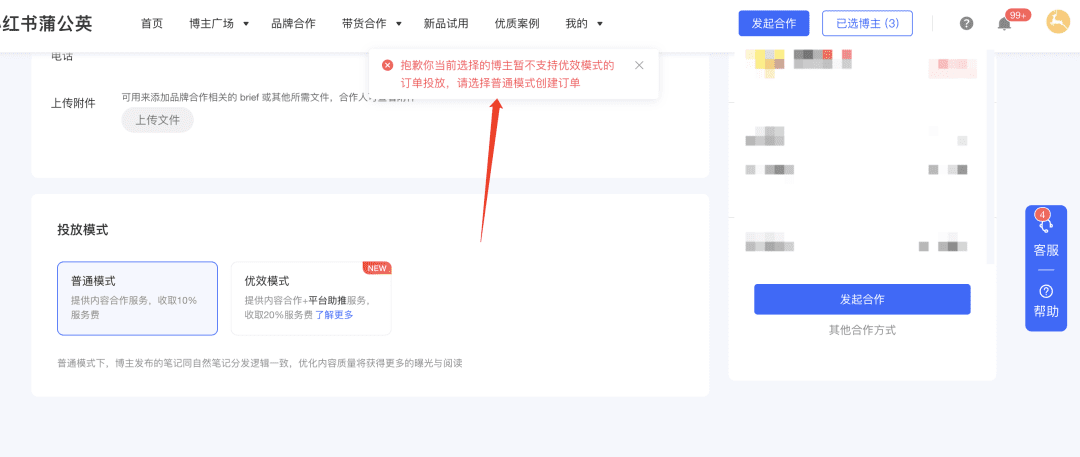Select the 普通模式 placement option
1080x457 pixels.
(137, 298)
